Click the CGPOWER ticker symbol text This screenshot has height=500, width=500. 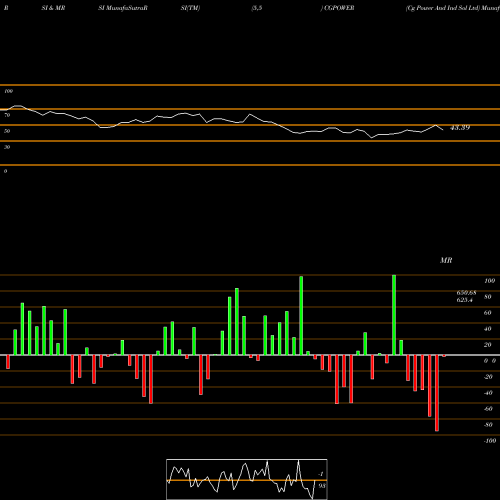point(339,8)
